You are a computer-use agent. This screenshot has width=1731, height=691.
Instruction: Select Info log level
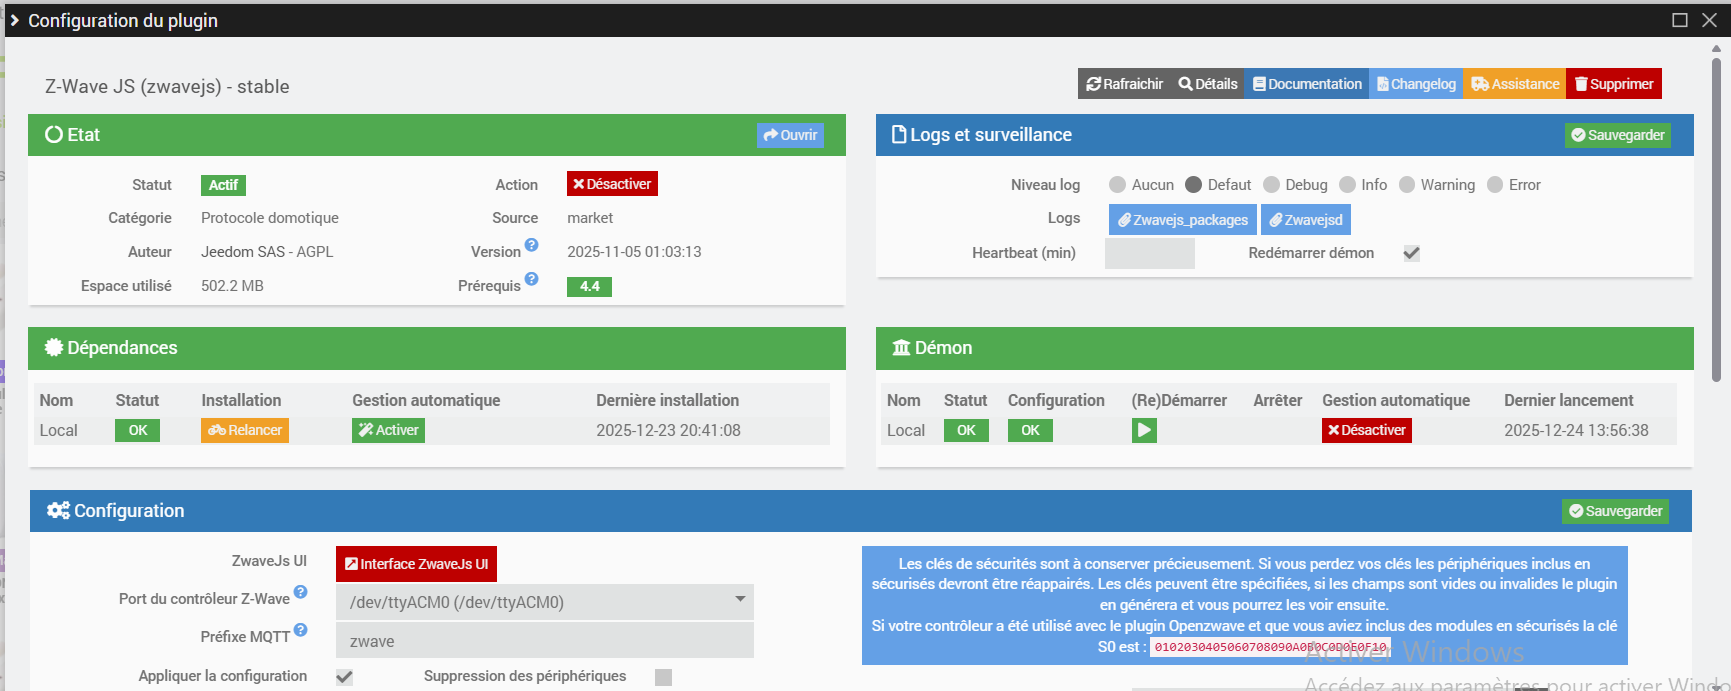[x=1347, y=185]
